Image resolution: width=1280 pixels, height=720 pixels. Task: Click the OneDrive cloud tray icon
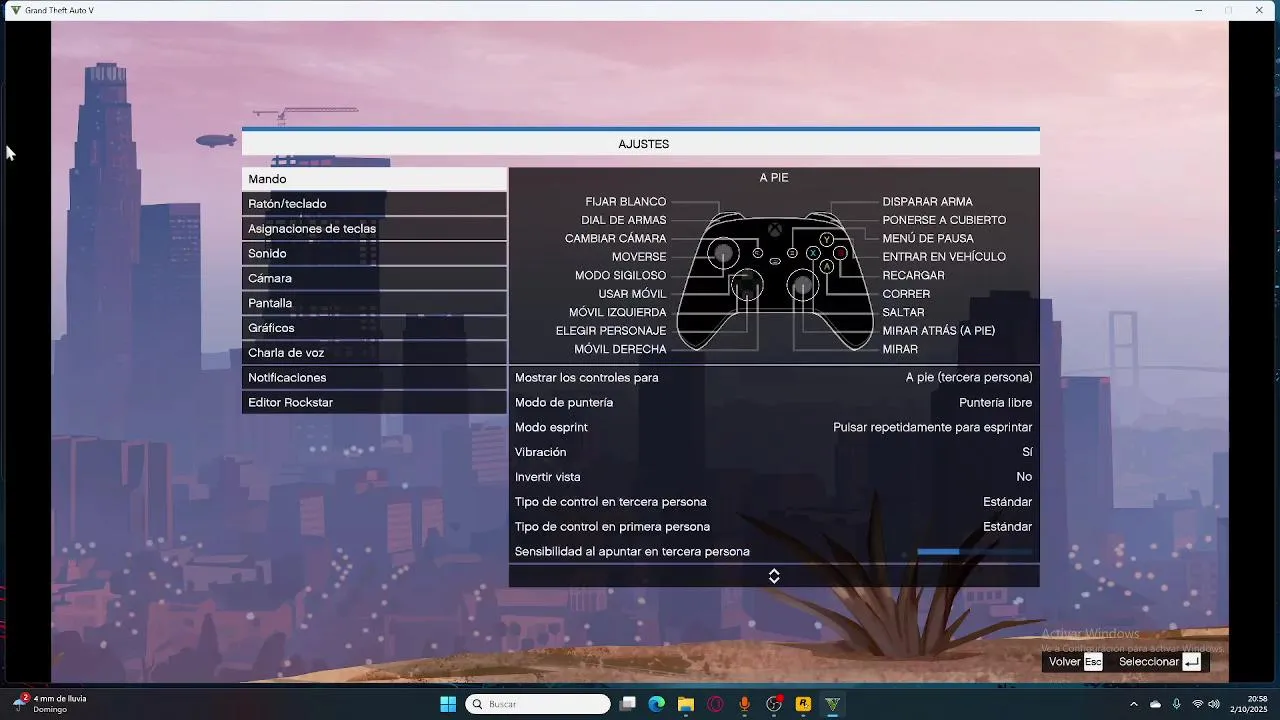coord(1155,704)
